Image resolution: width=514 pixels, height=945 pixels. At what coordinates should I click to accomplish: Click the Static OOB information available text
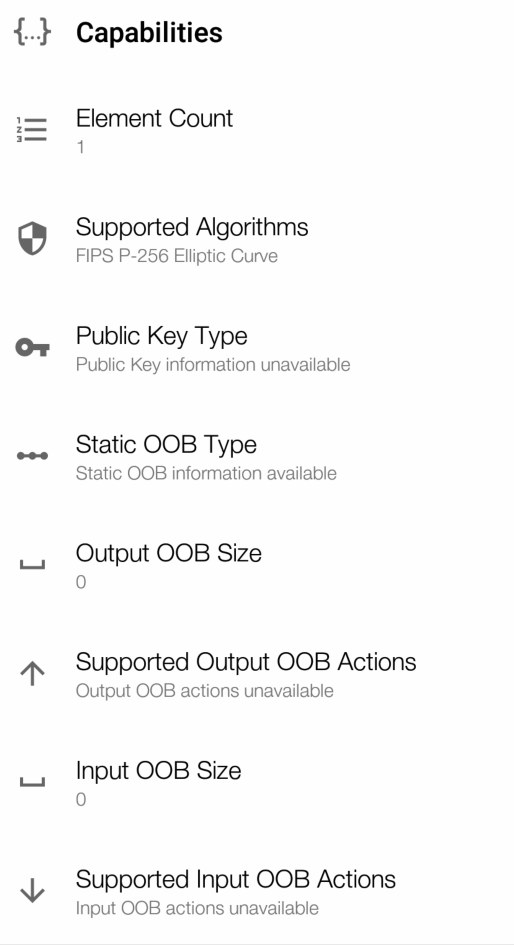click(x=206, y=473)
